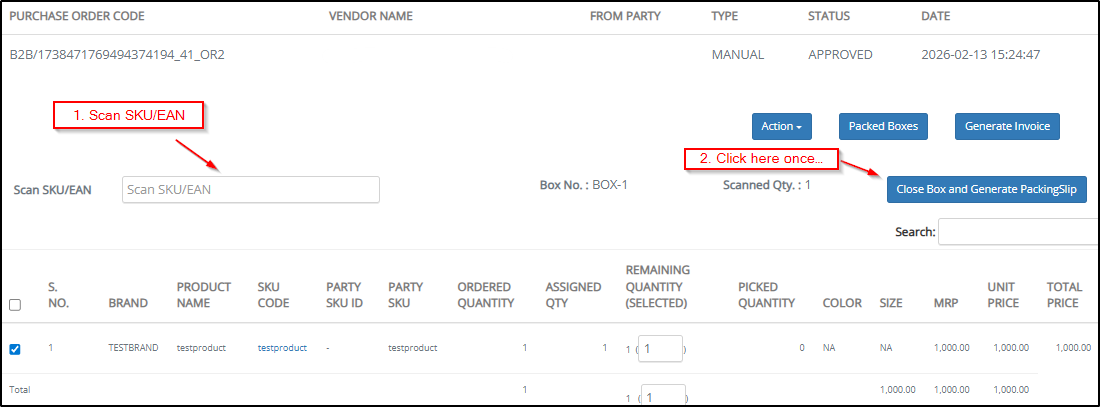This screenshot has width=1100, height=407.
Task: Edit remaining quantity field in row 1
Action: click(660, 349)
